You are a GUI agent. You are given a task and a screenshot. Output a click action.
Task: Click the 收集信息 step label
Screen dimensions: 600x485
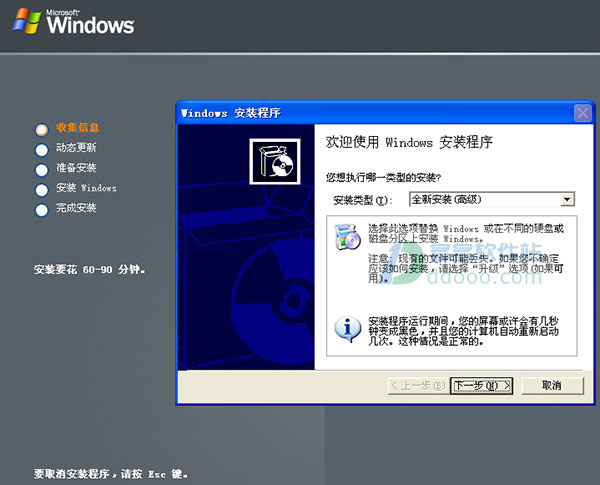coord(78,127)
